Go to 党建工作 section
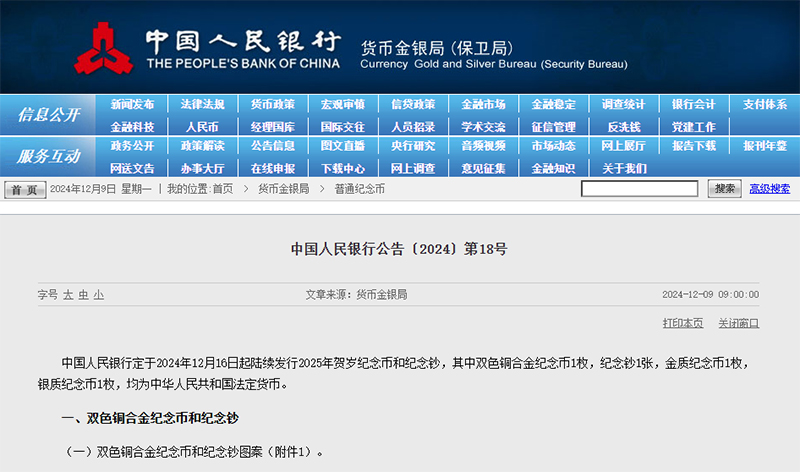 click(694, 127)
